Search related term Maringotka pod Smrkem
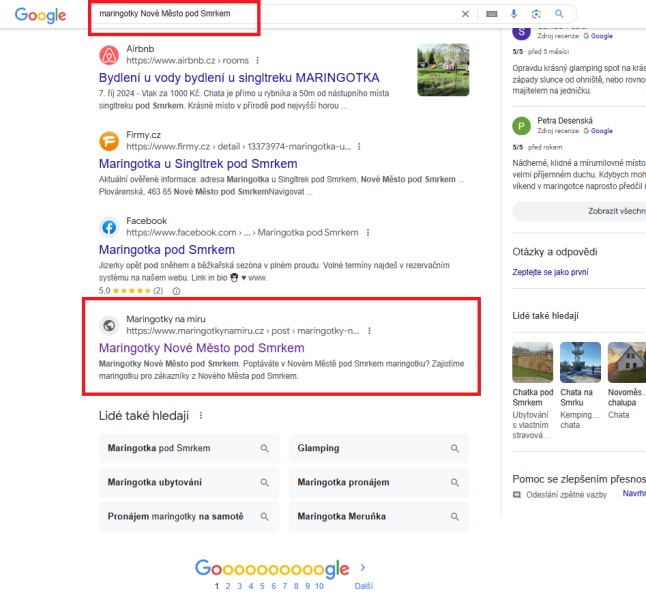The width and height of the screenshot is (646, 600). 189,448
